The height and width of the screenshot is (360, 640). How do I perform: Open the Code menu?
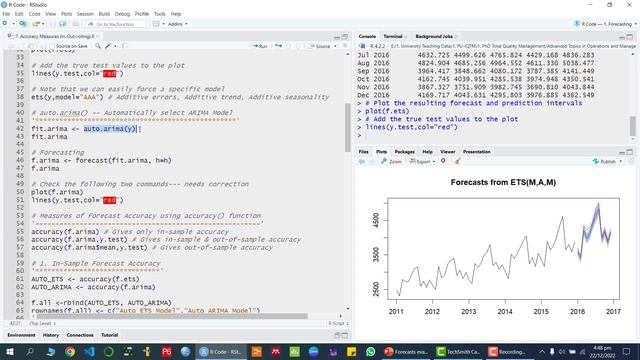[34, 14]
